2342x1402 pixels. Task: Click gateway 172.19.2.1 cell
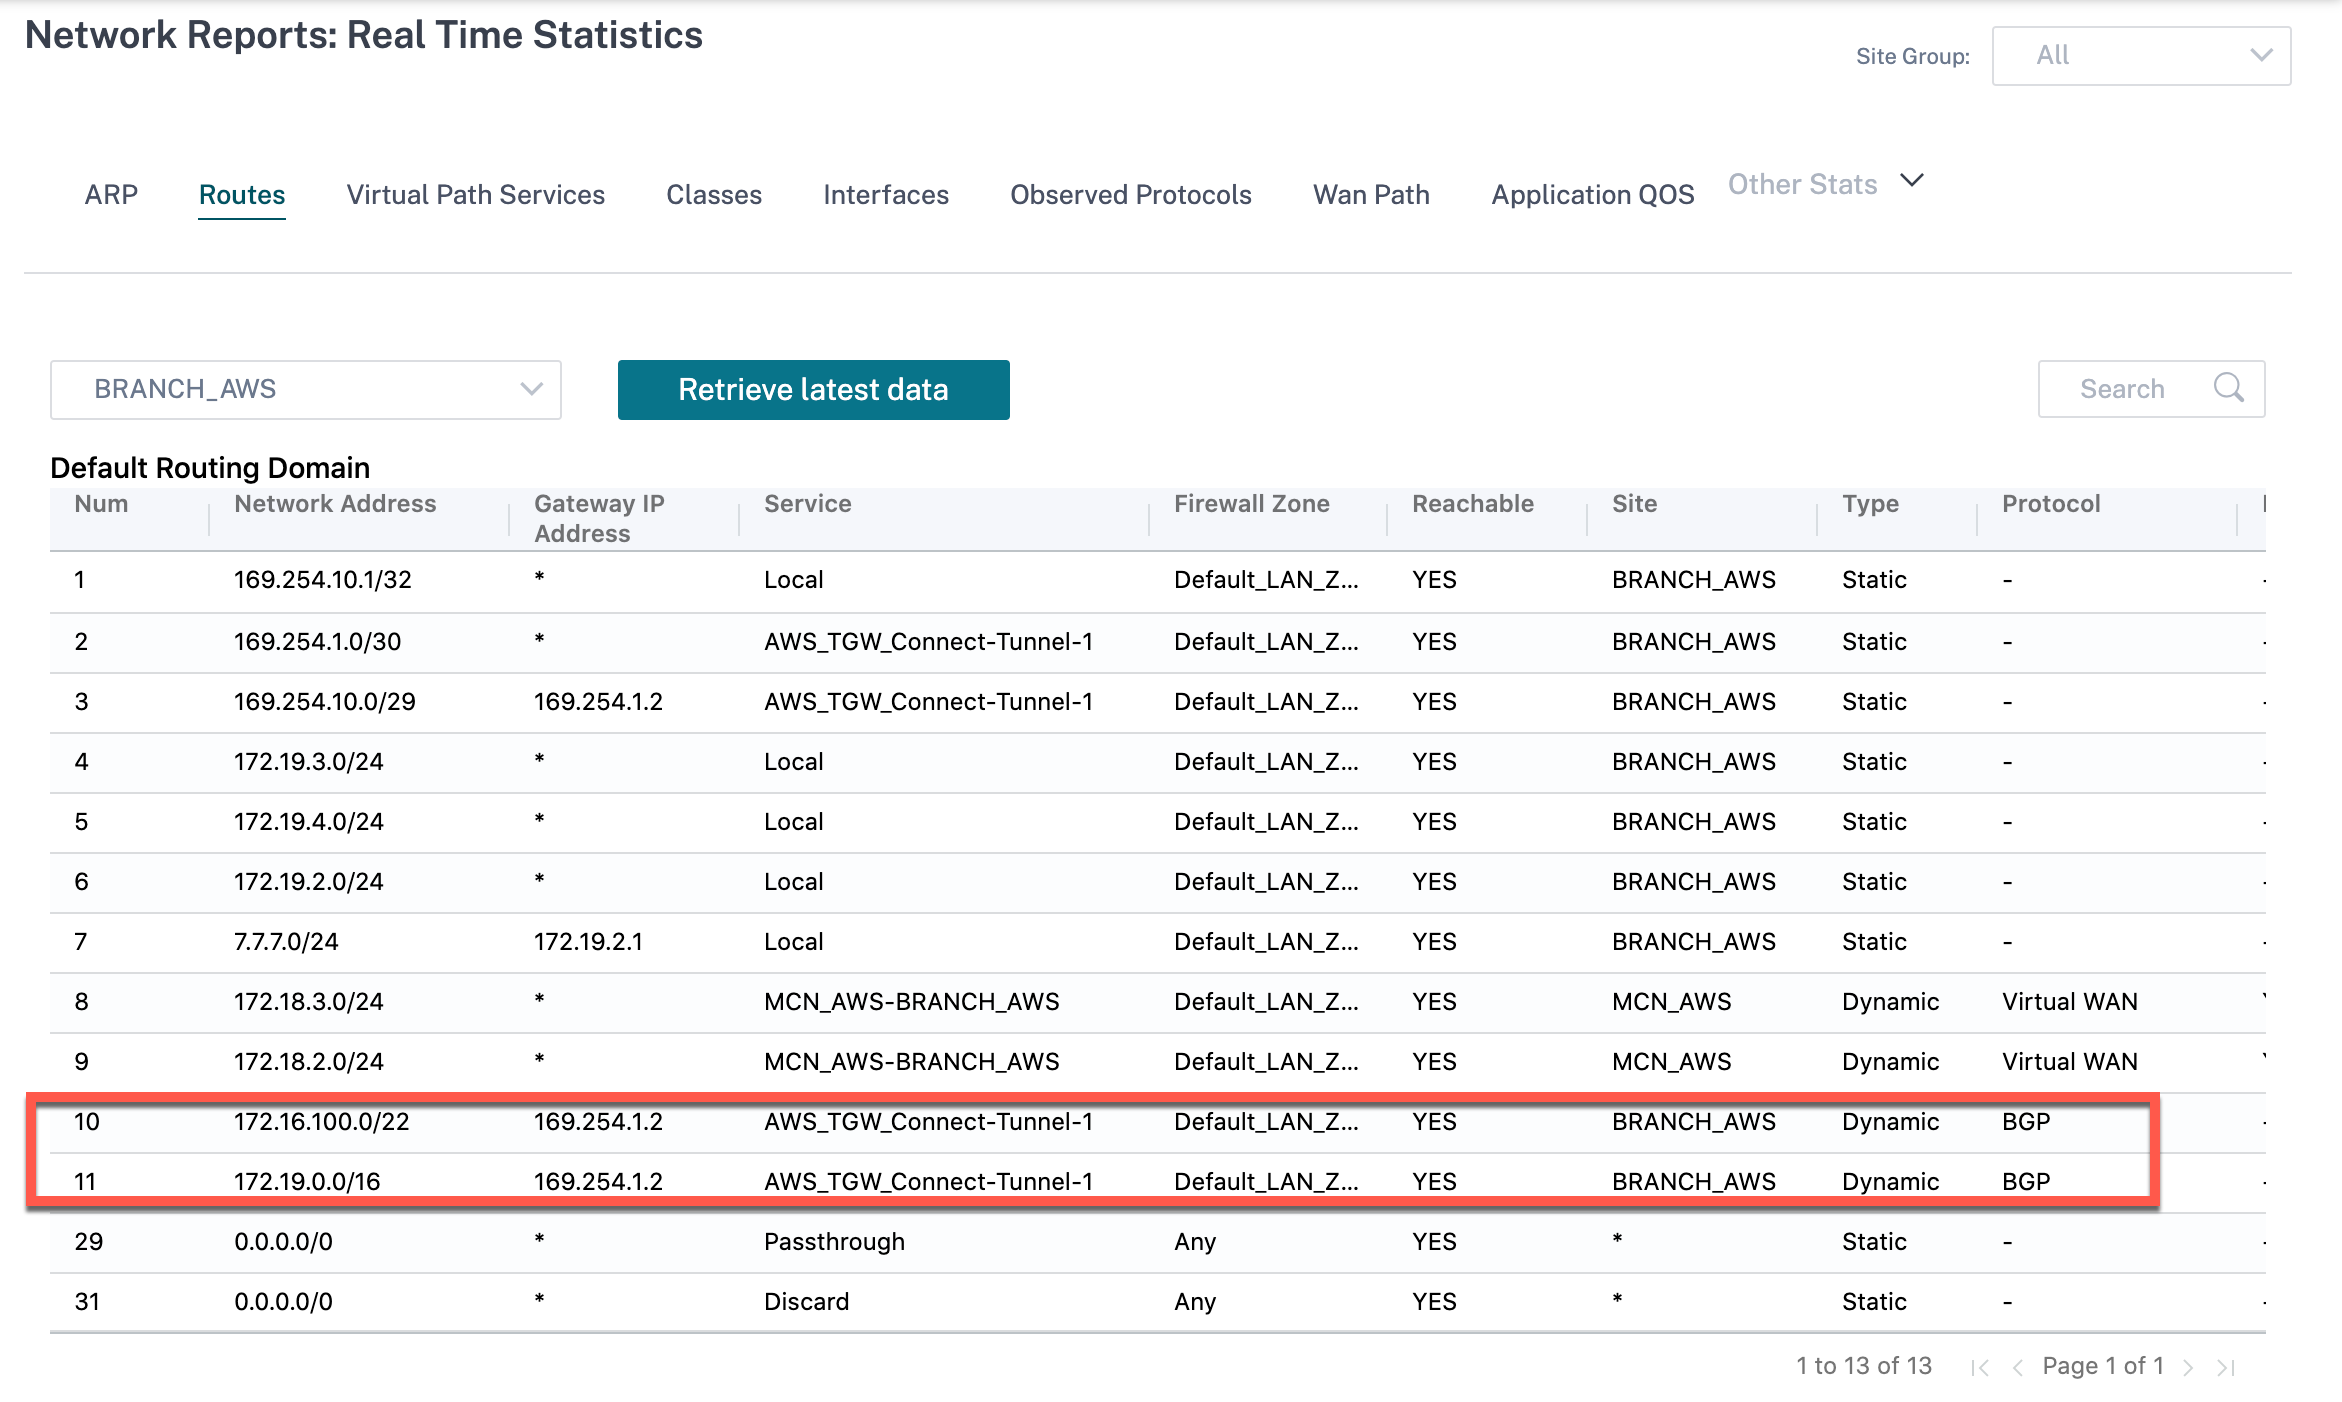pyautogui.click(x=588, y=942)
